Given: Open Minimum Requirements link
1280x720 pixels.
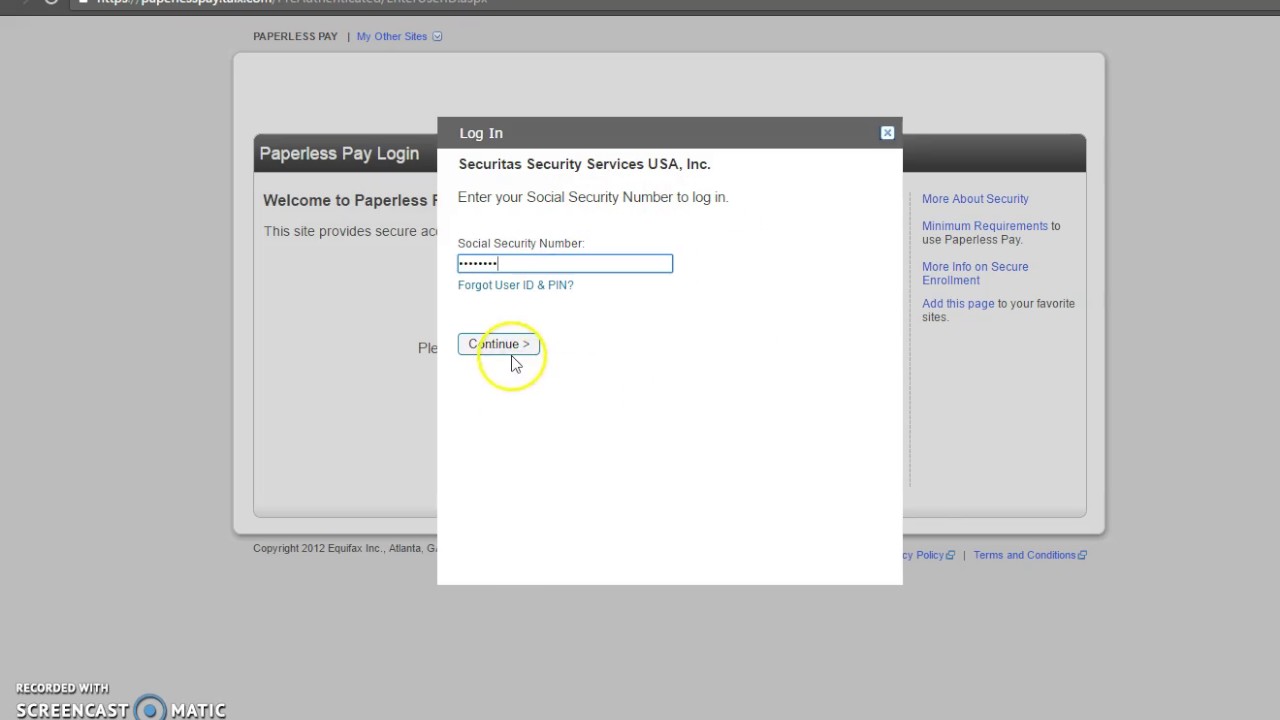Looking at the screenshot, I should tap(985, 226).
